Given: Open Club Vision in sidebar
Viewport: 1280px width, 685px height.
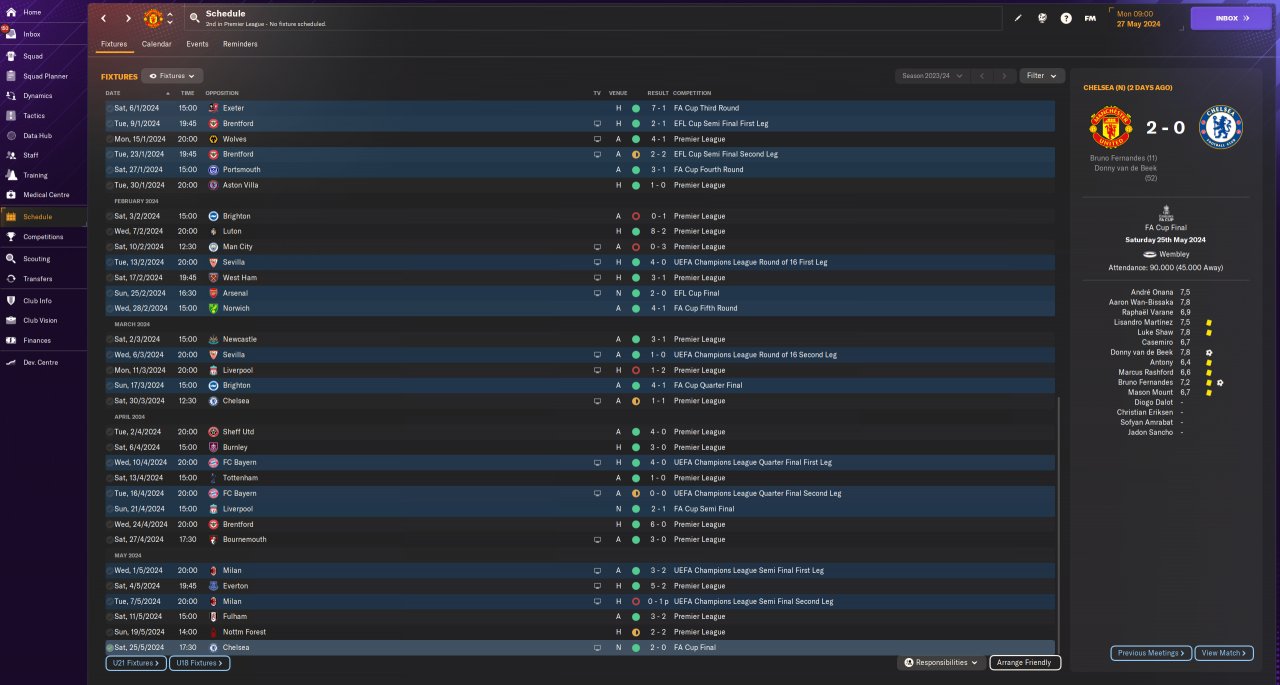Looking at the screenshot, I should tap(40, 320).
